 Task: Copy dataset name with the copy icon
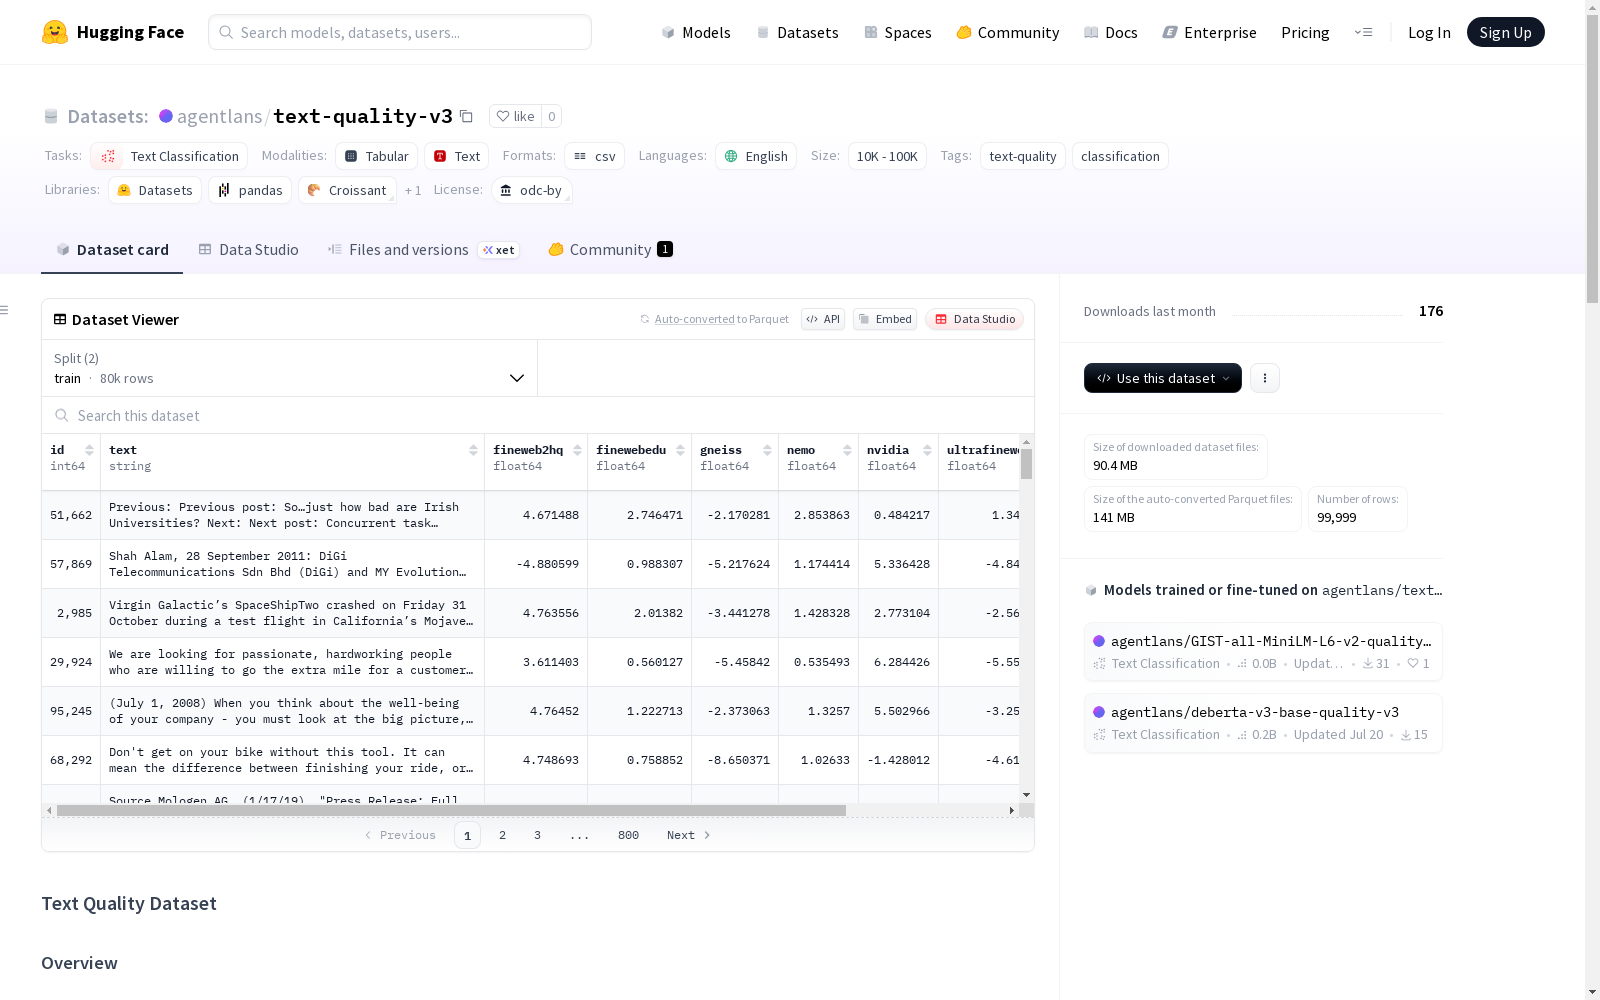tap(466, 116)
